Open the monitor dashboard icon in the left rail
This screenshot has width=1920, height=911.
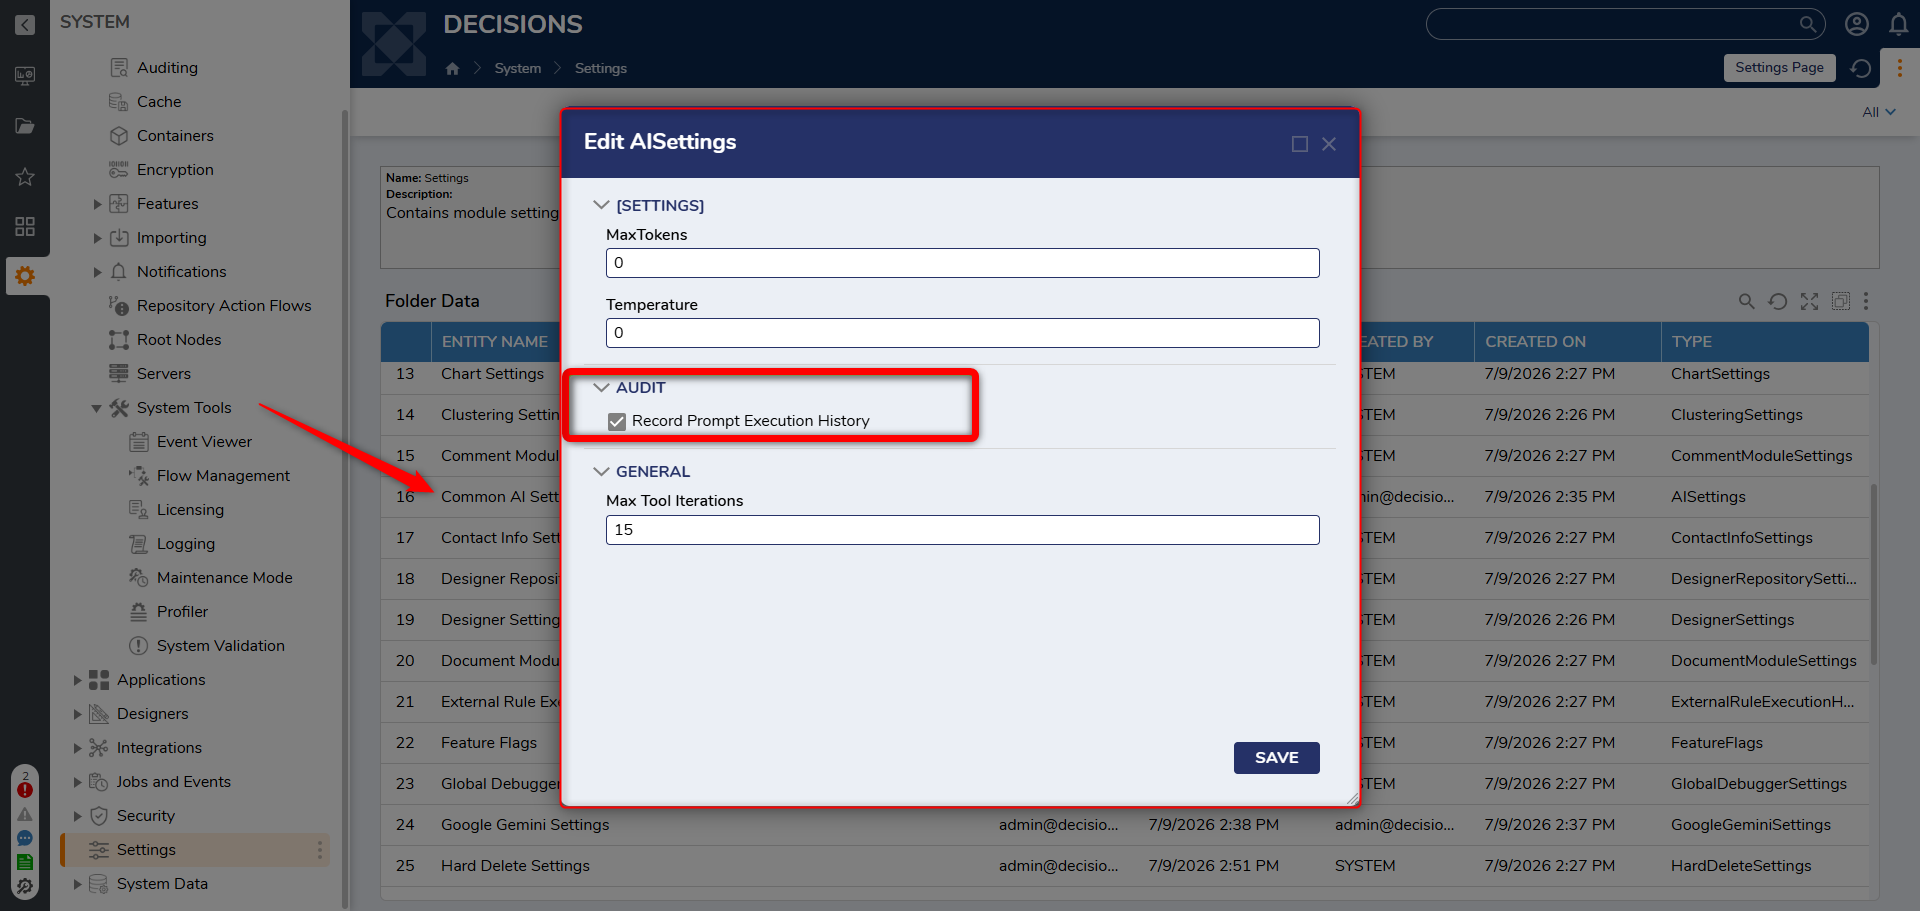(x=25, y=76)
